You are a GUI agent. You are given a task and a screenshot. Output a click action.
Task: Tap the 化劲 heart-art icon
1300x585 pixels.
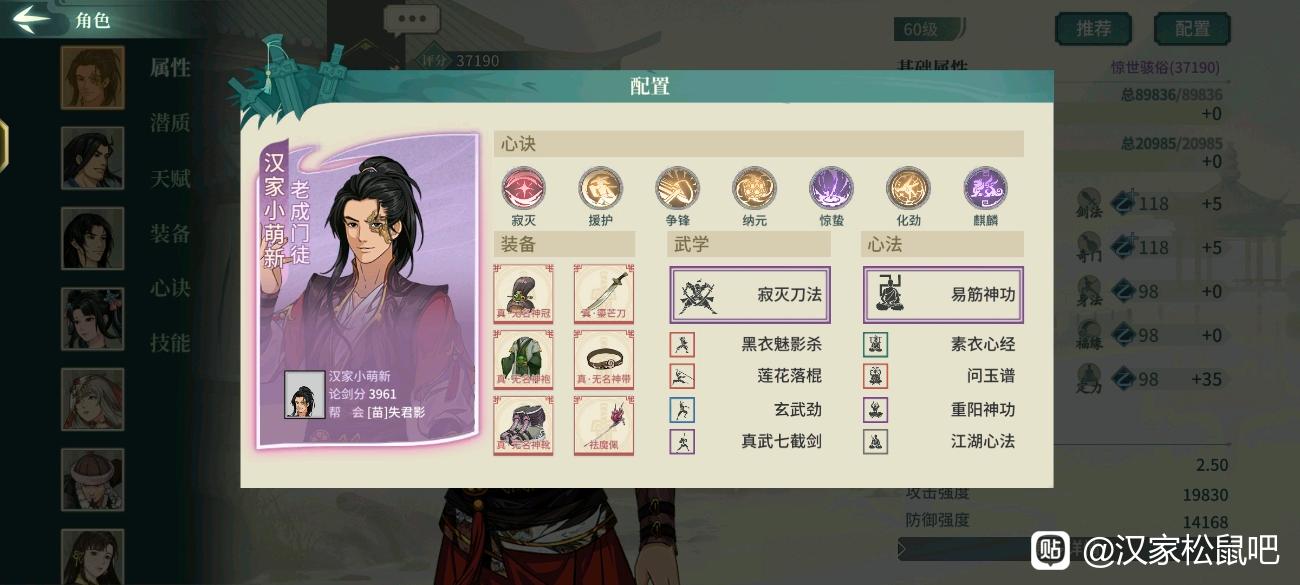tap(908, 188)
